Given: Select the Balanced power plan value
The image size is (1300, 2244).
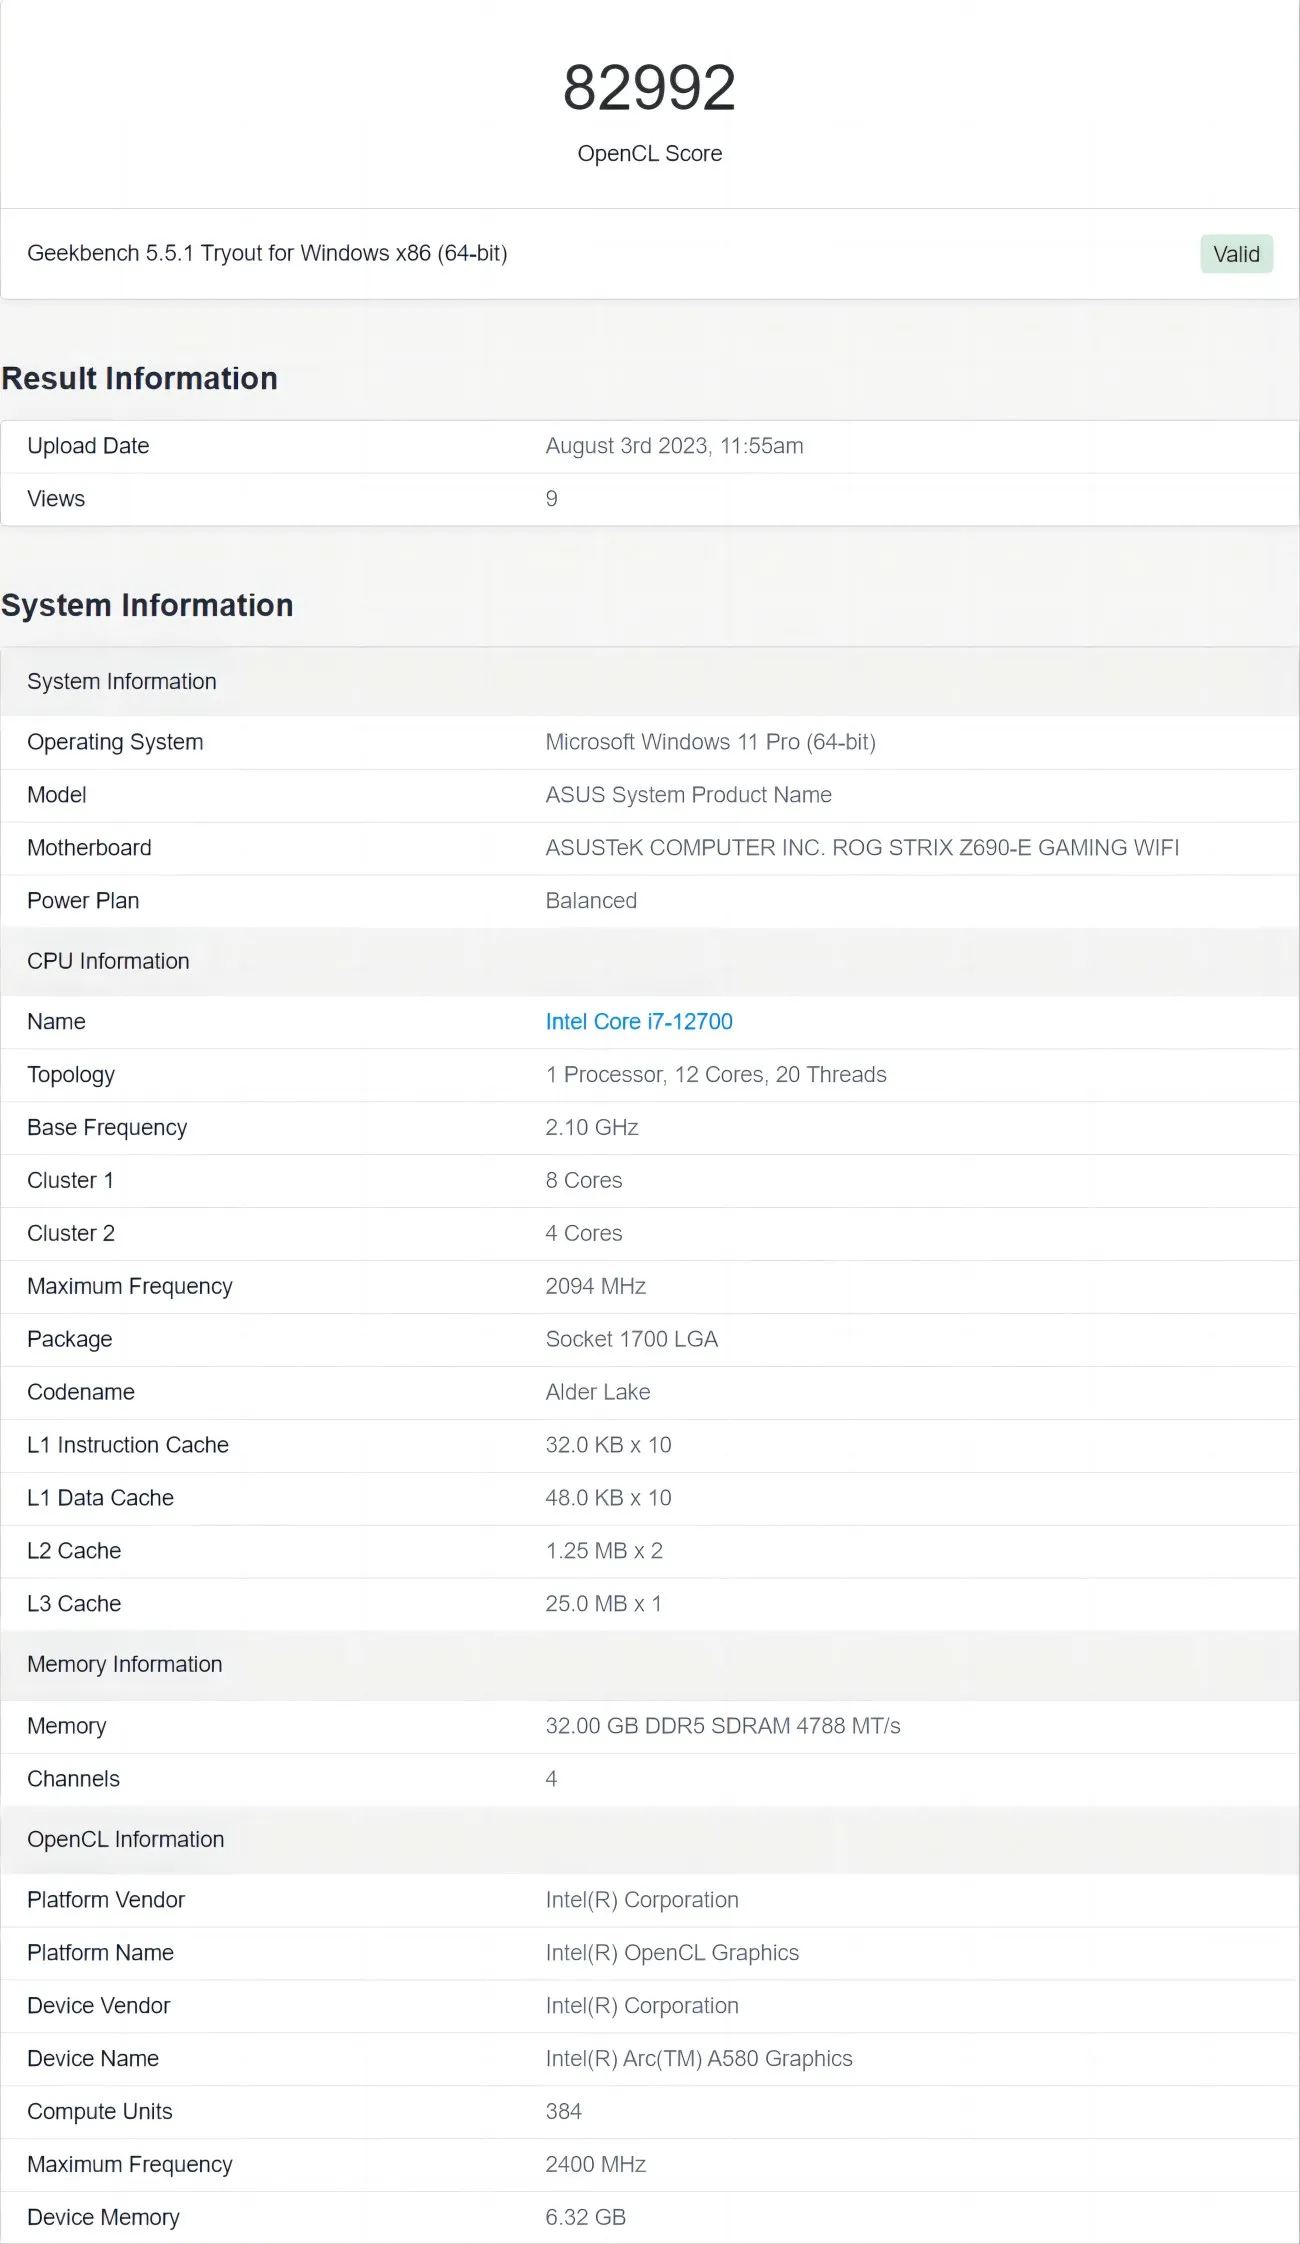Looking at the screenshot, I should [591, 901].
